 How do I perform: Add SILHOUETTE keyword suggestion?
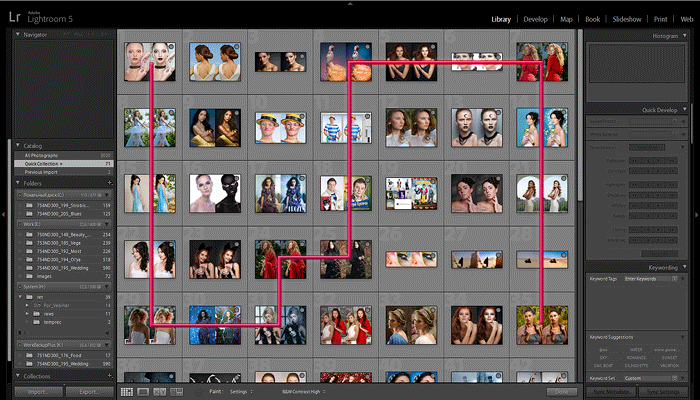tap(636, 365)
